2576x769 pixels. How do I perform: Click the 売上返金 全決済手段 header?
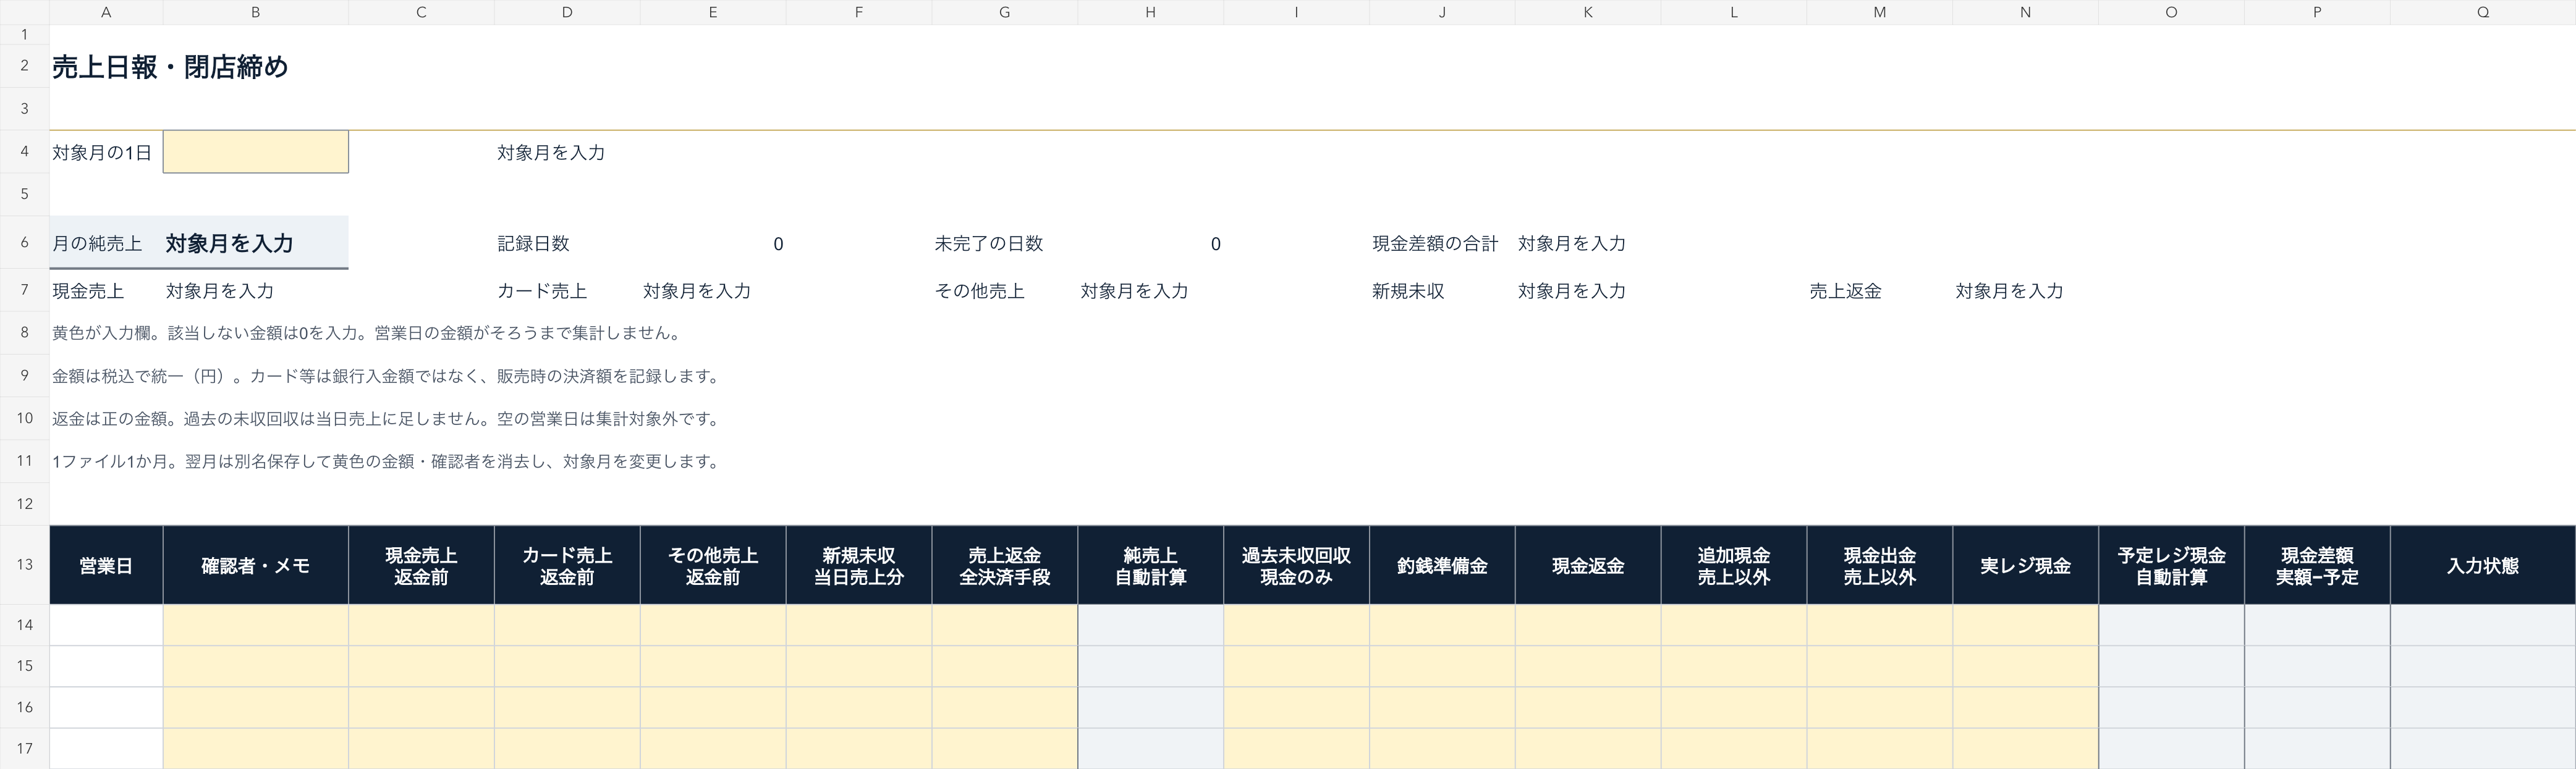point(1004,565)
